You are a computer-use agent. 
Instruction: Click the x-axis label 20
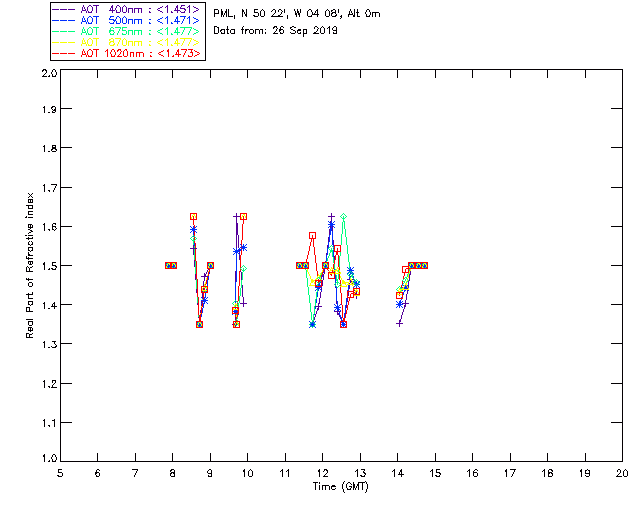pos(622,473)
